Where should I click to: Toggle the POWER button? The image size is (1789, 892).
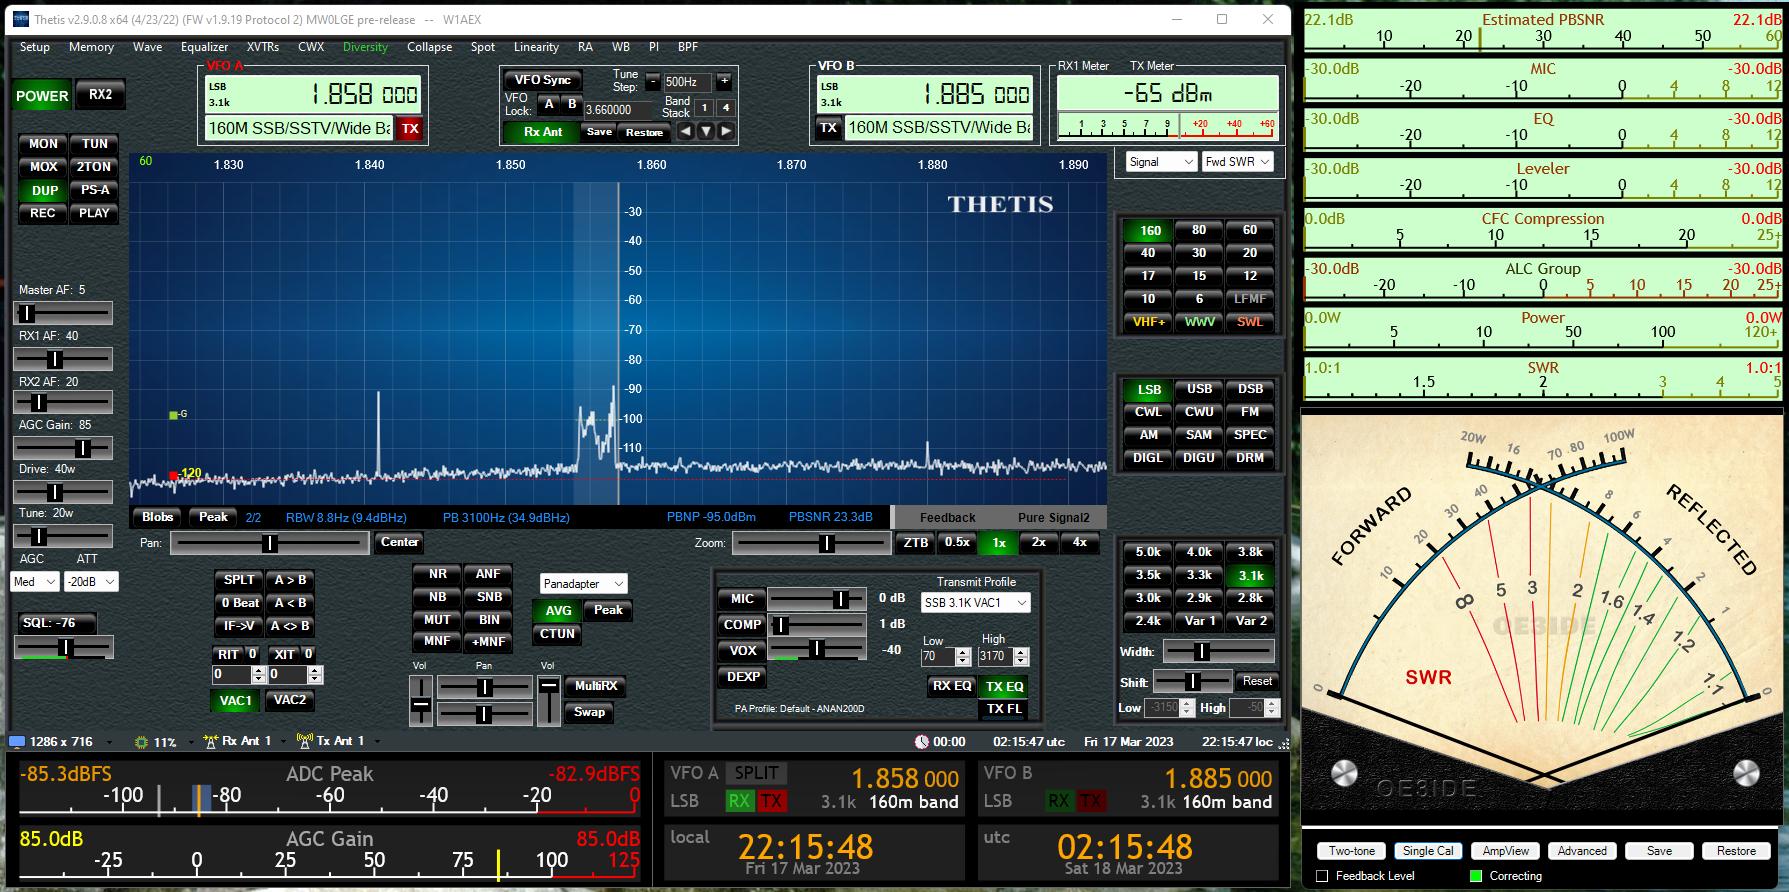click(x=42, y=96)
